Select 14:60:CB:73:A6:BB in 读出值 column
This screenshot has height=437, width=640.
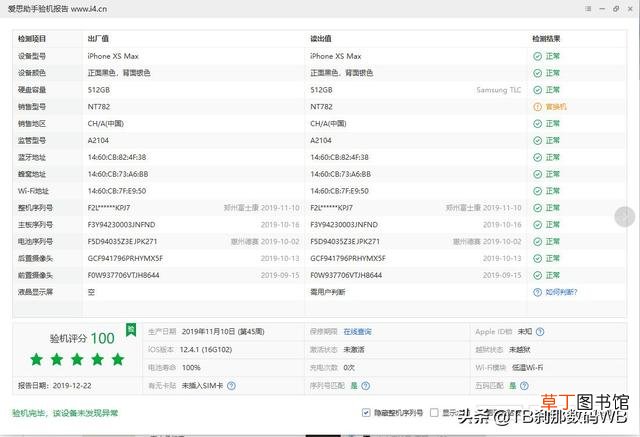[340, 174]
